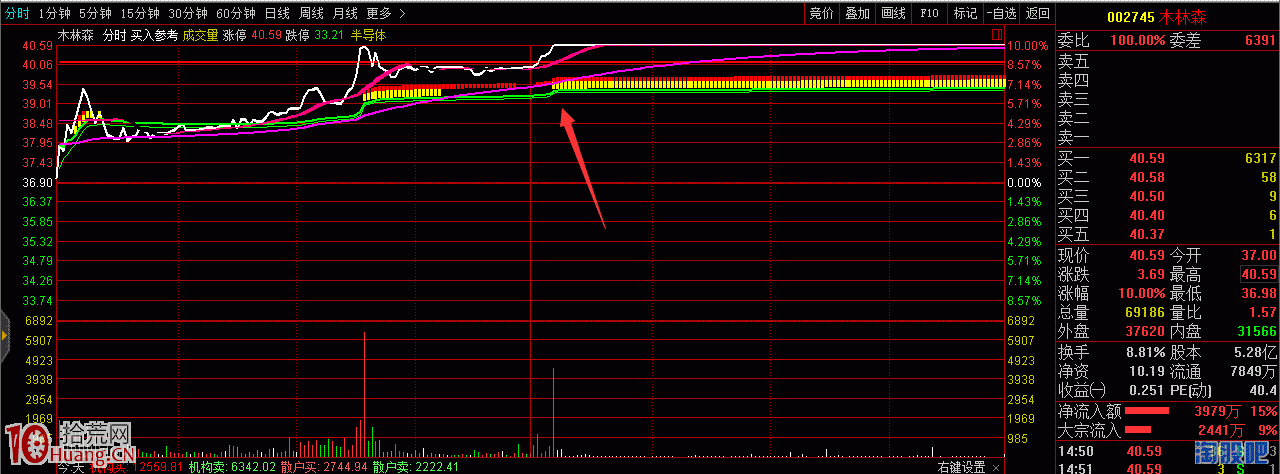Click the 现价 40.59 value
1280x474 pixels.
[x=1147, y=256]
